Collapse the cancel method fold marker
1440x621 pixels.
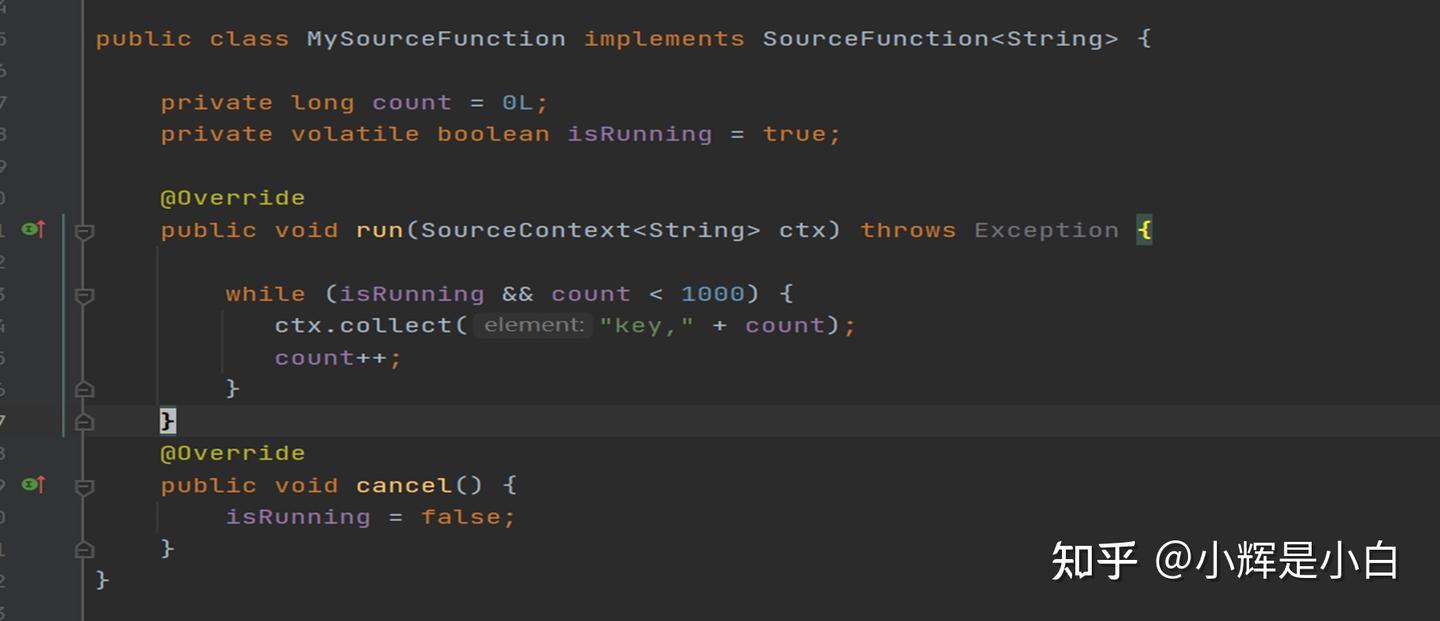point(85,487)
